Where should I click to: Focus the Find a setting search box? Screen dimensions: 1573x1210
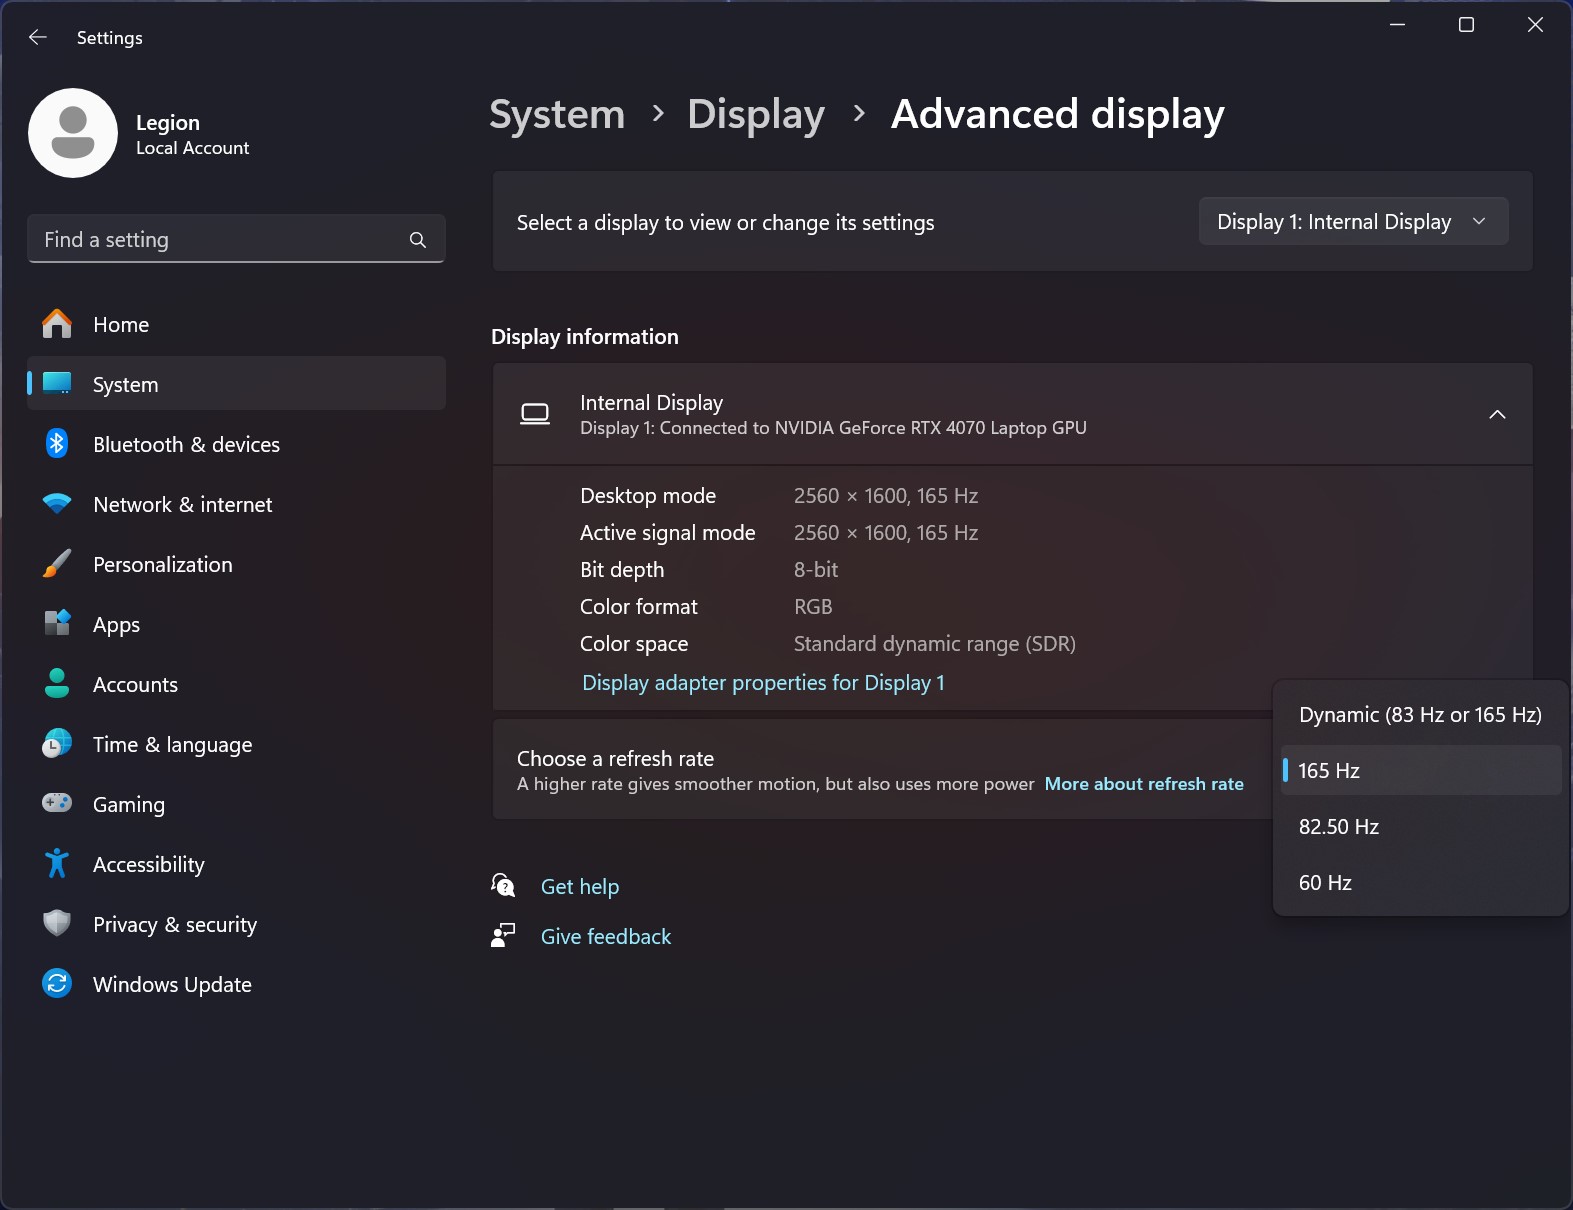click(236, 239)
